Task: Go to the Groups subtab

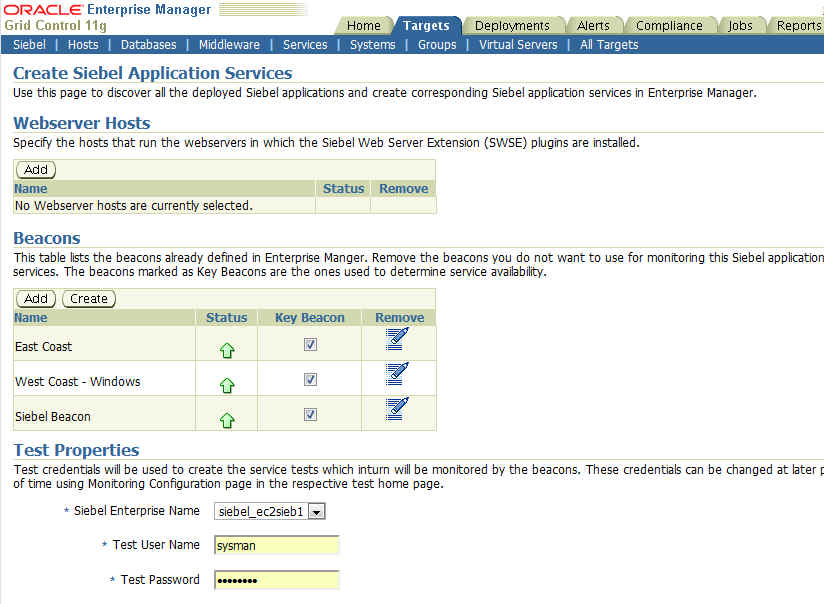Action: [437, 45]
